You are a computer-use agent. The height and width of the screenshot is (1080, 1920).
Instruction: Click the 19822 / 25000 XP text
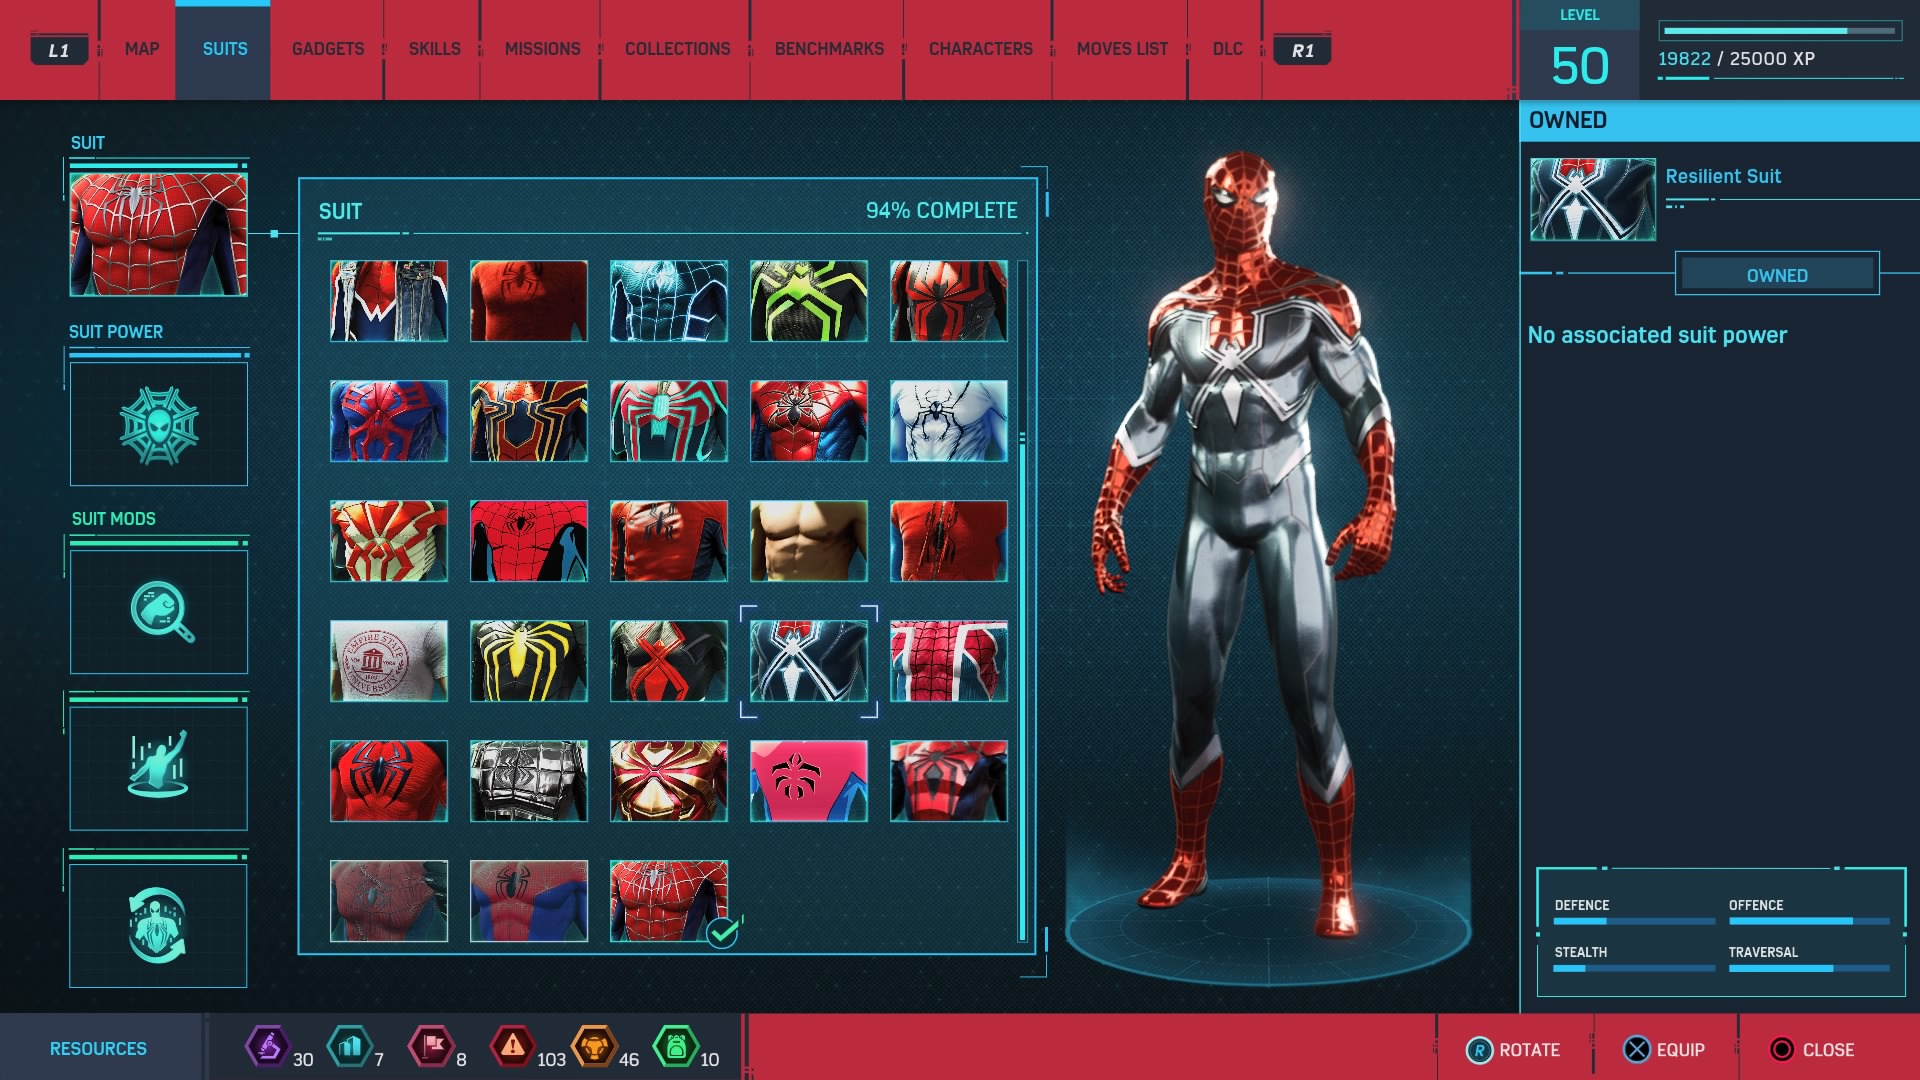pos(1736,58)
